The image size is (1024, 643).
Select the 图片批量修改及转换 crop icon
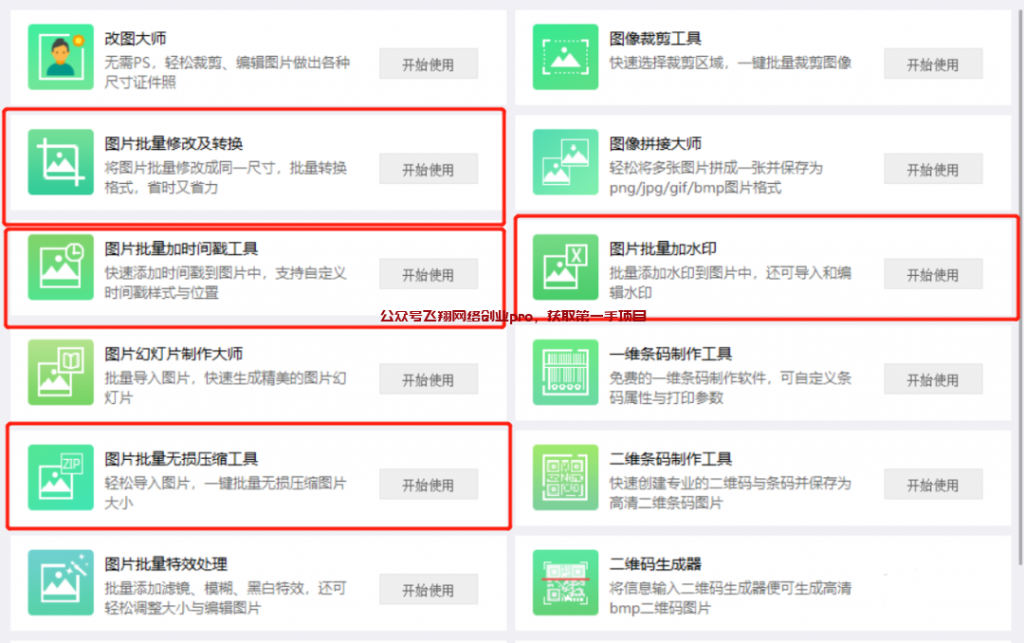pos(61,162)
